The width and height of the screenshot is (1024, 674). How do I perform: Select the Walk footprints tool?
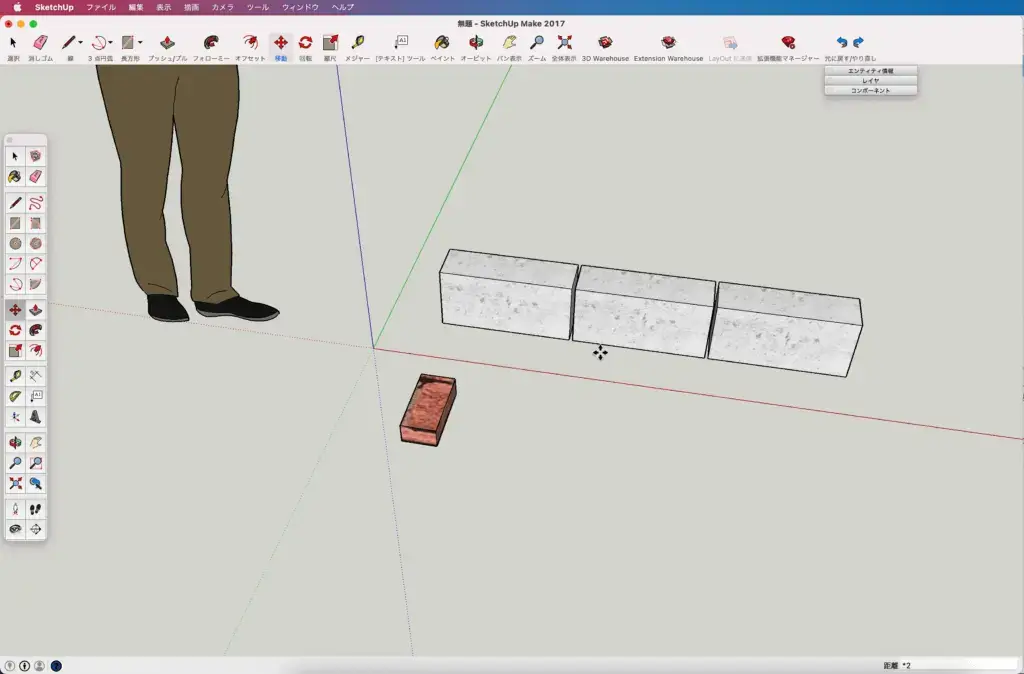(x=35, y=509)
